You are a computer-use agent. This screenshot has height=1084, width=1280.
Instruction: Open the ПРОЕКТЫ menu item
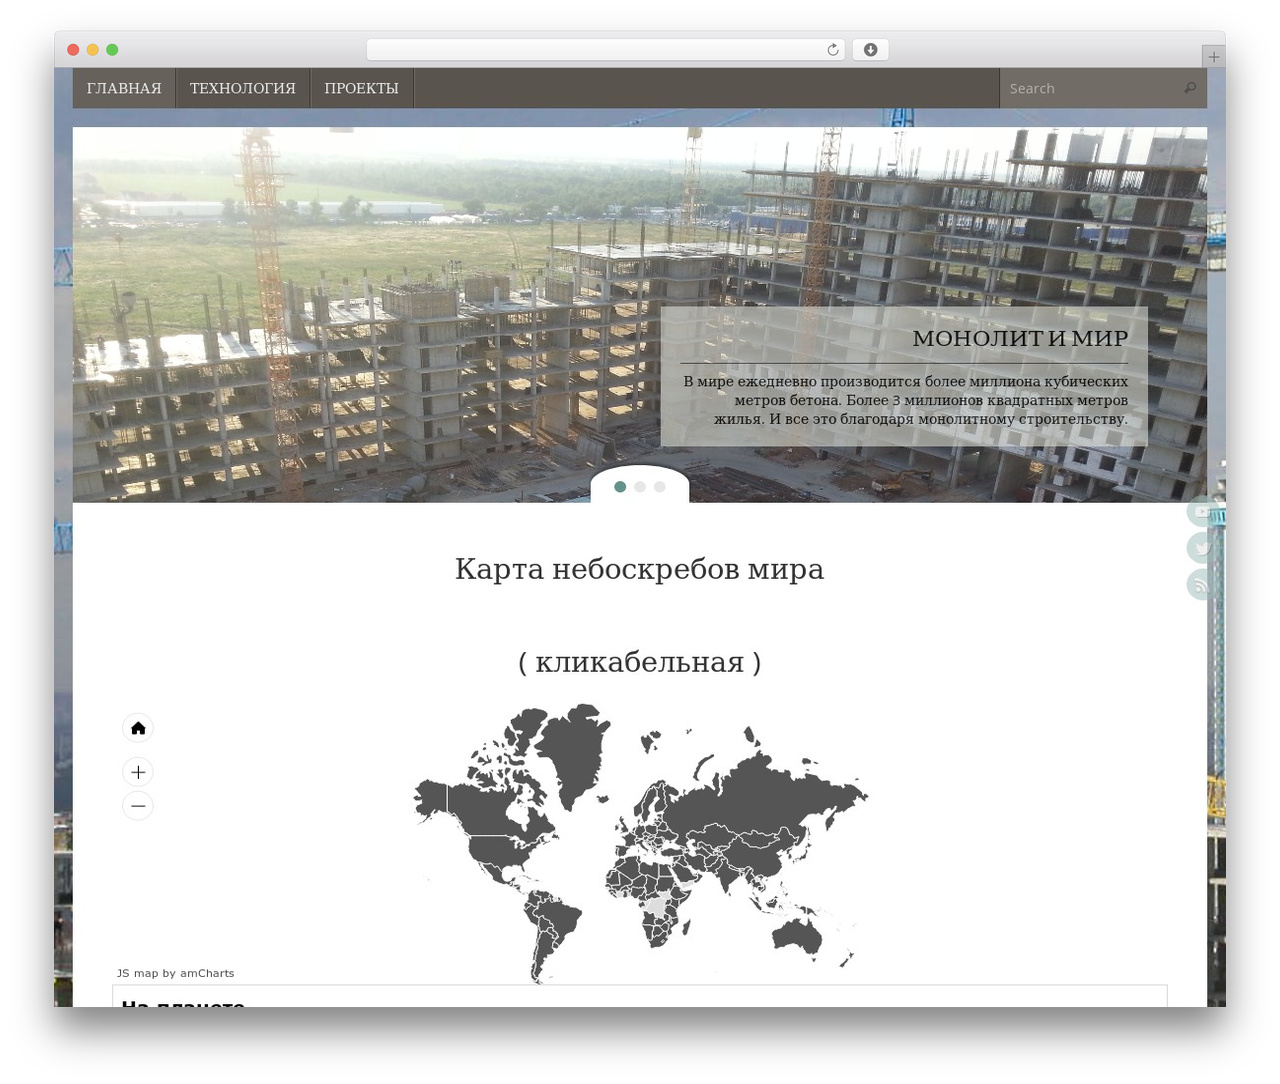[x=362, y=88]
